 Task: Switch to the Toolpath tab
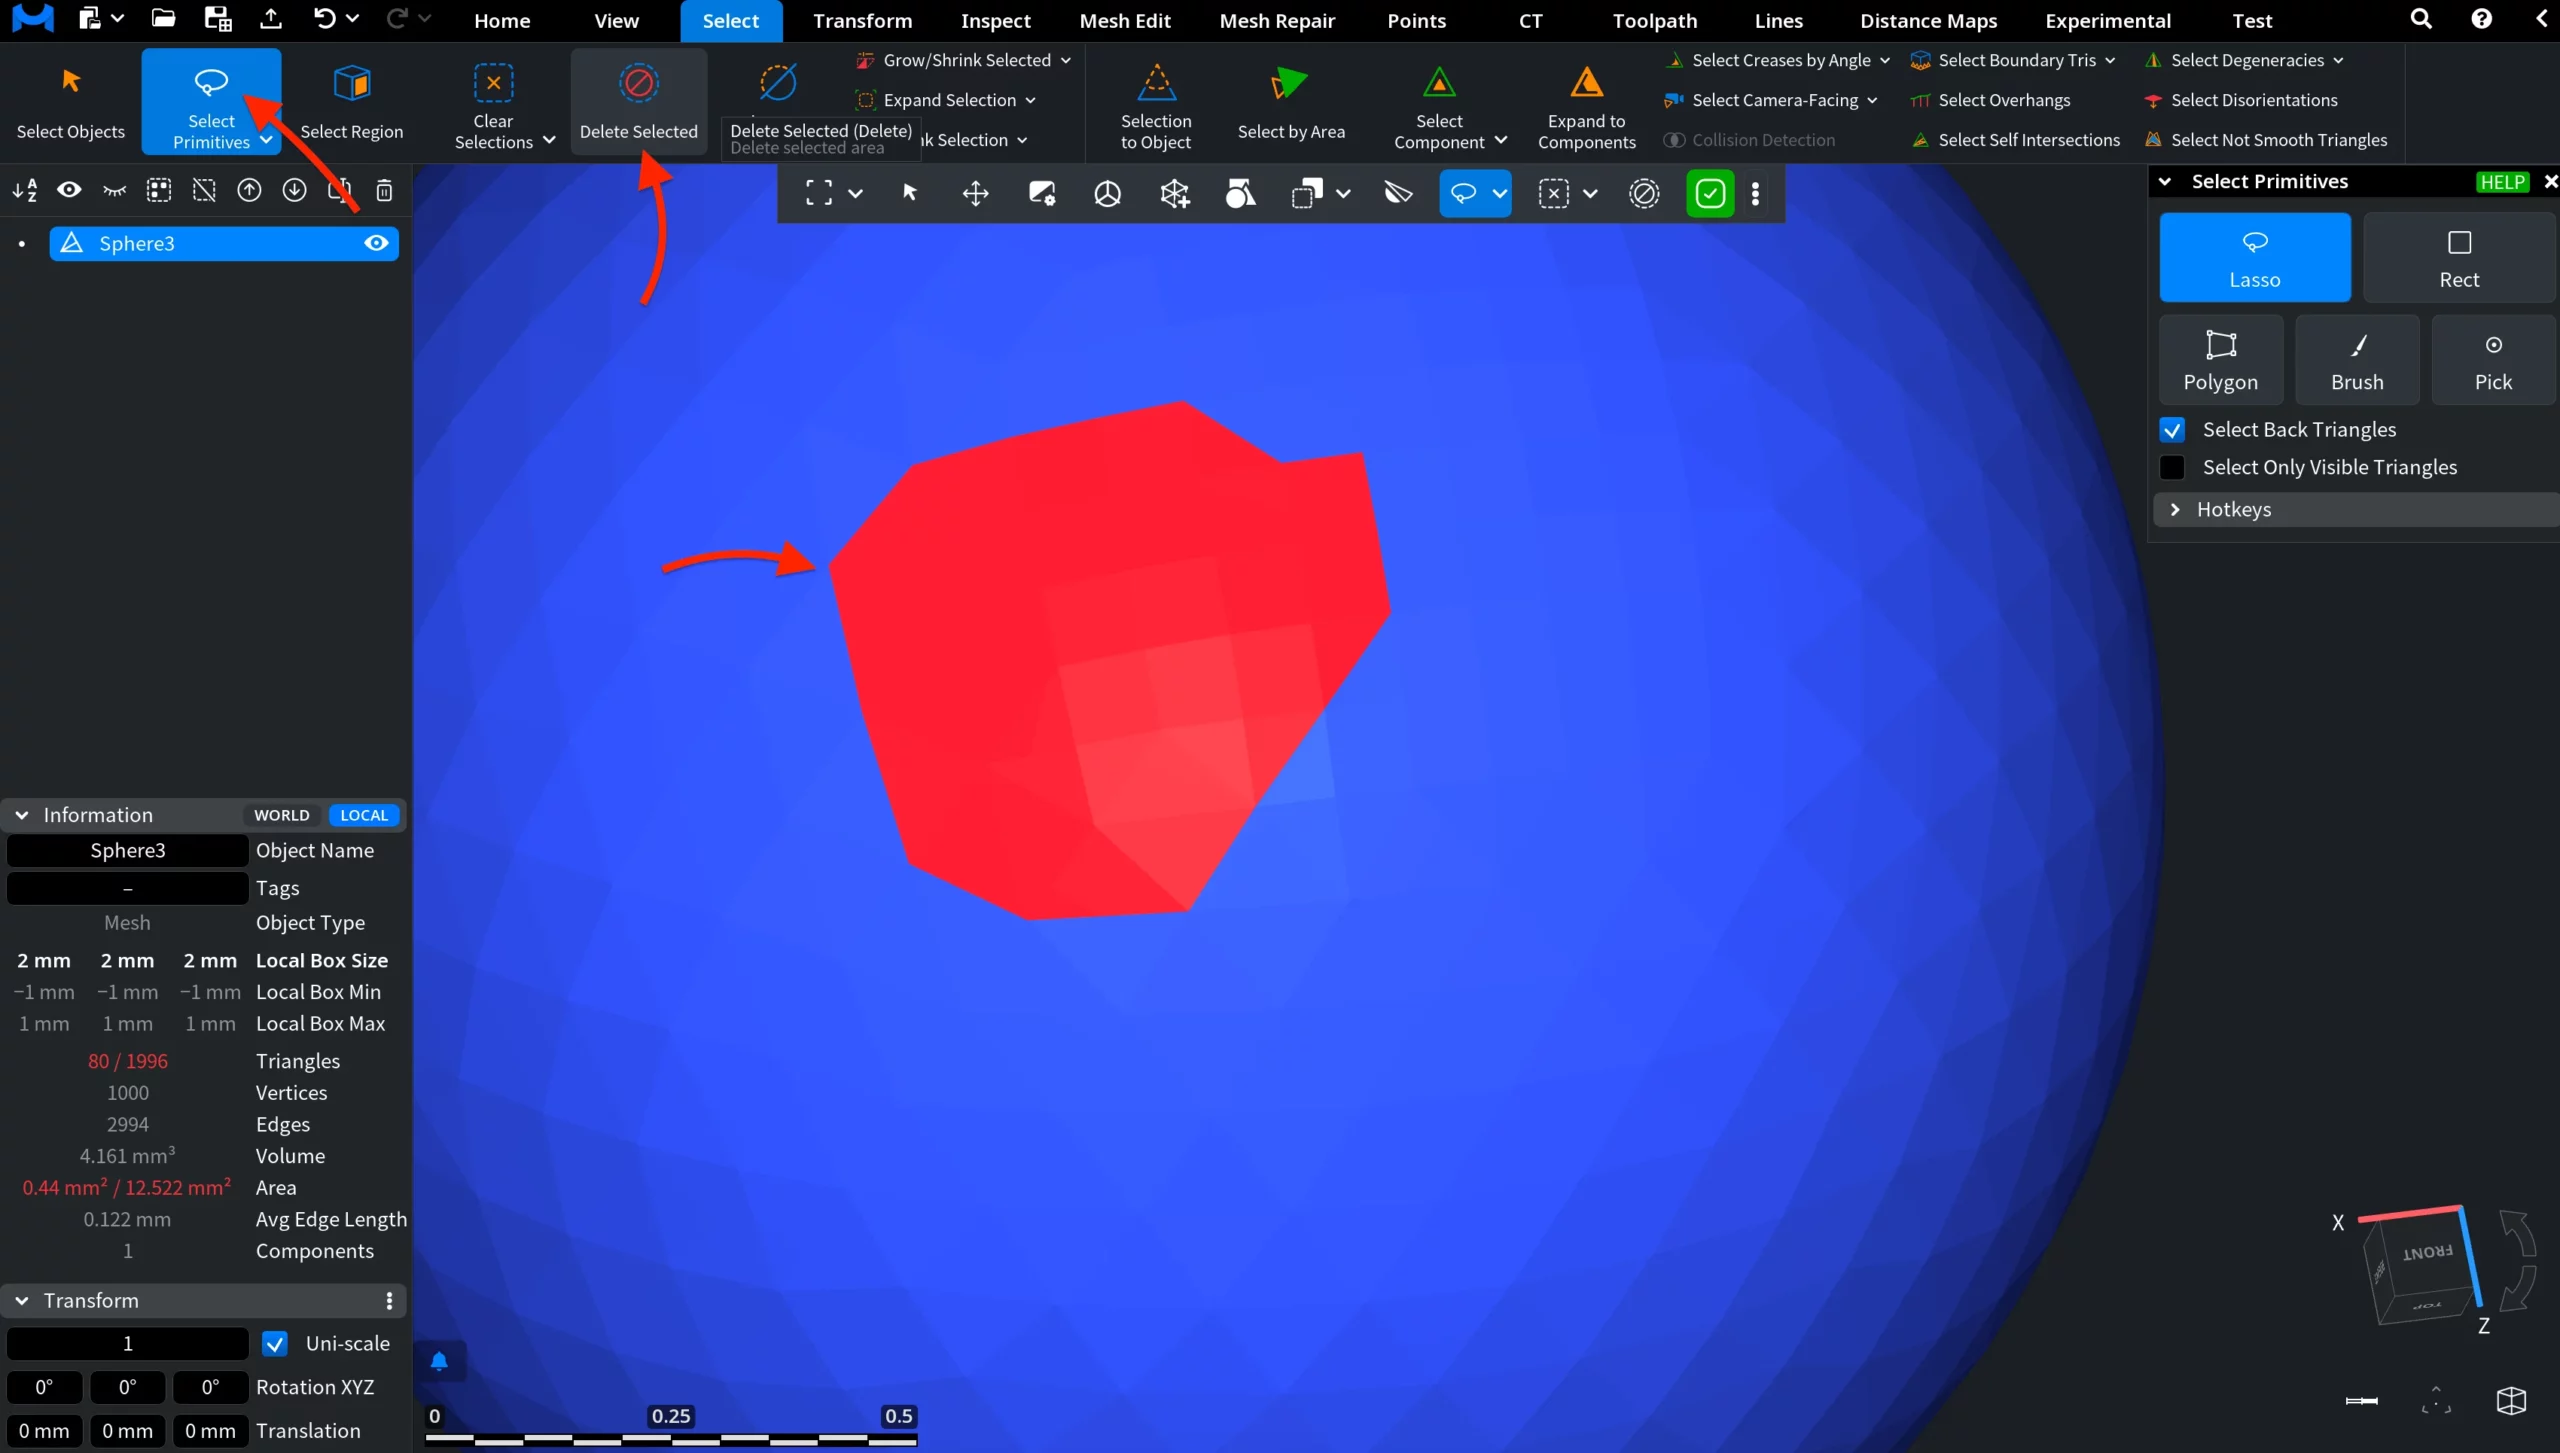click(1655, 20)
